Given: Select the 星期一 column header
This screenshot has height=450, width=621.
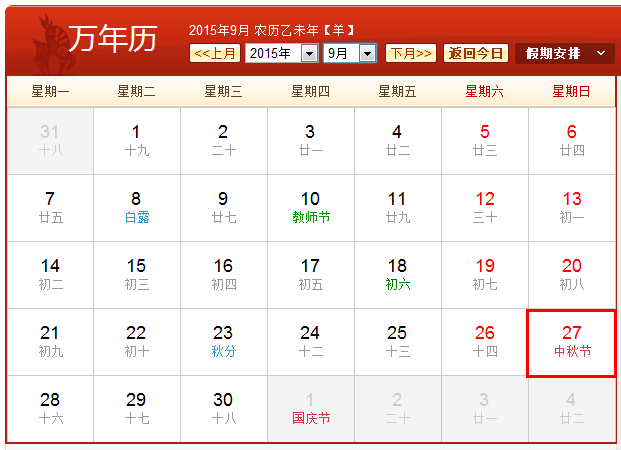Looking at the screenshot, I should click(50, 92).
